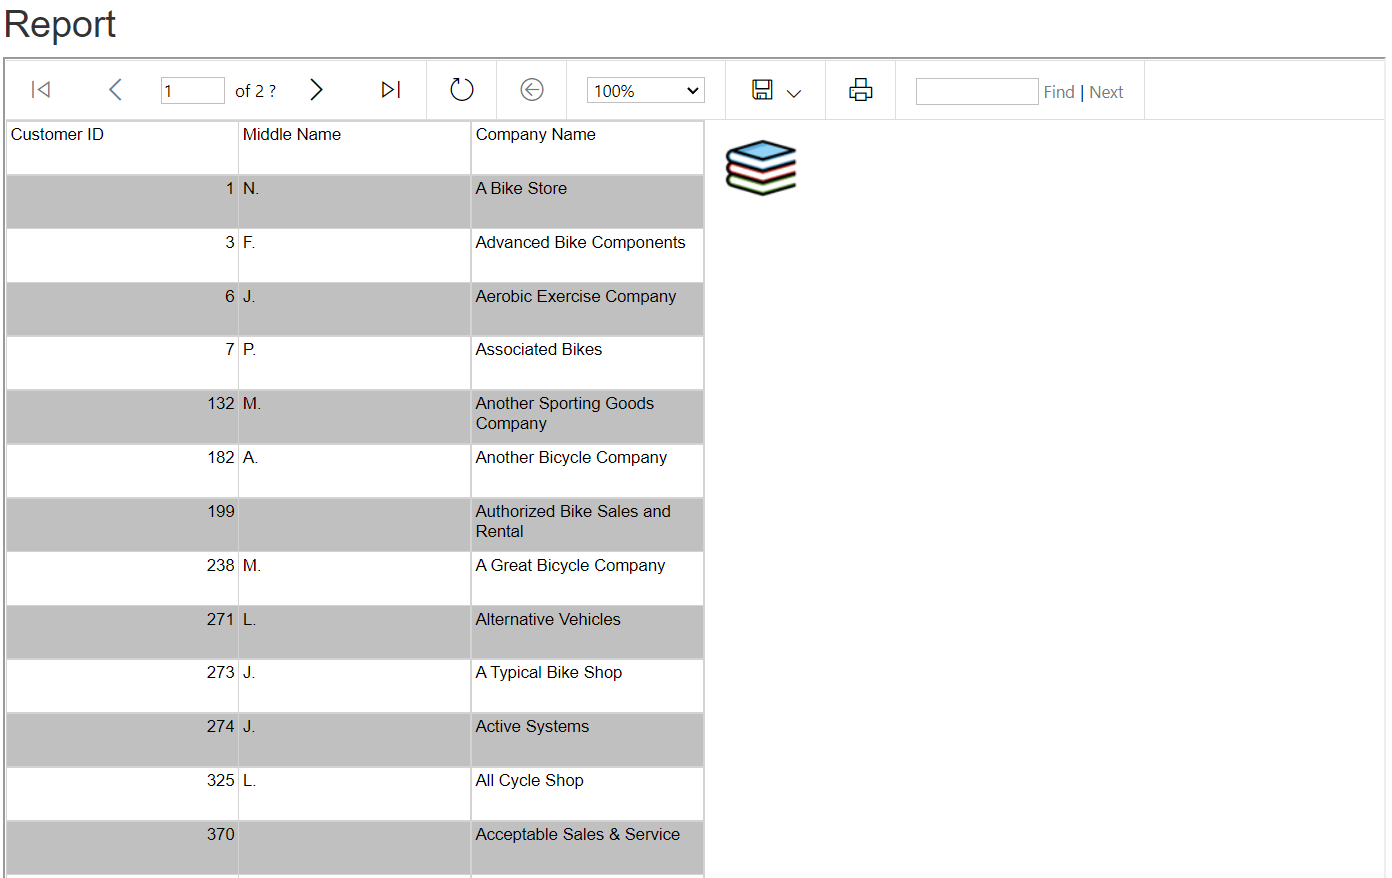Click the stacked books image
Viewport: 1392px width, 878px height.
point(761,167)
